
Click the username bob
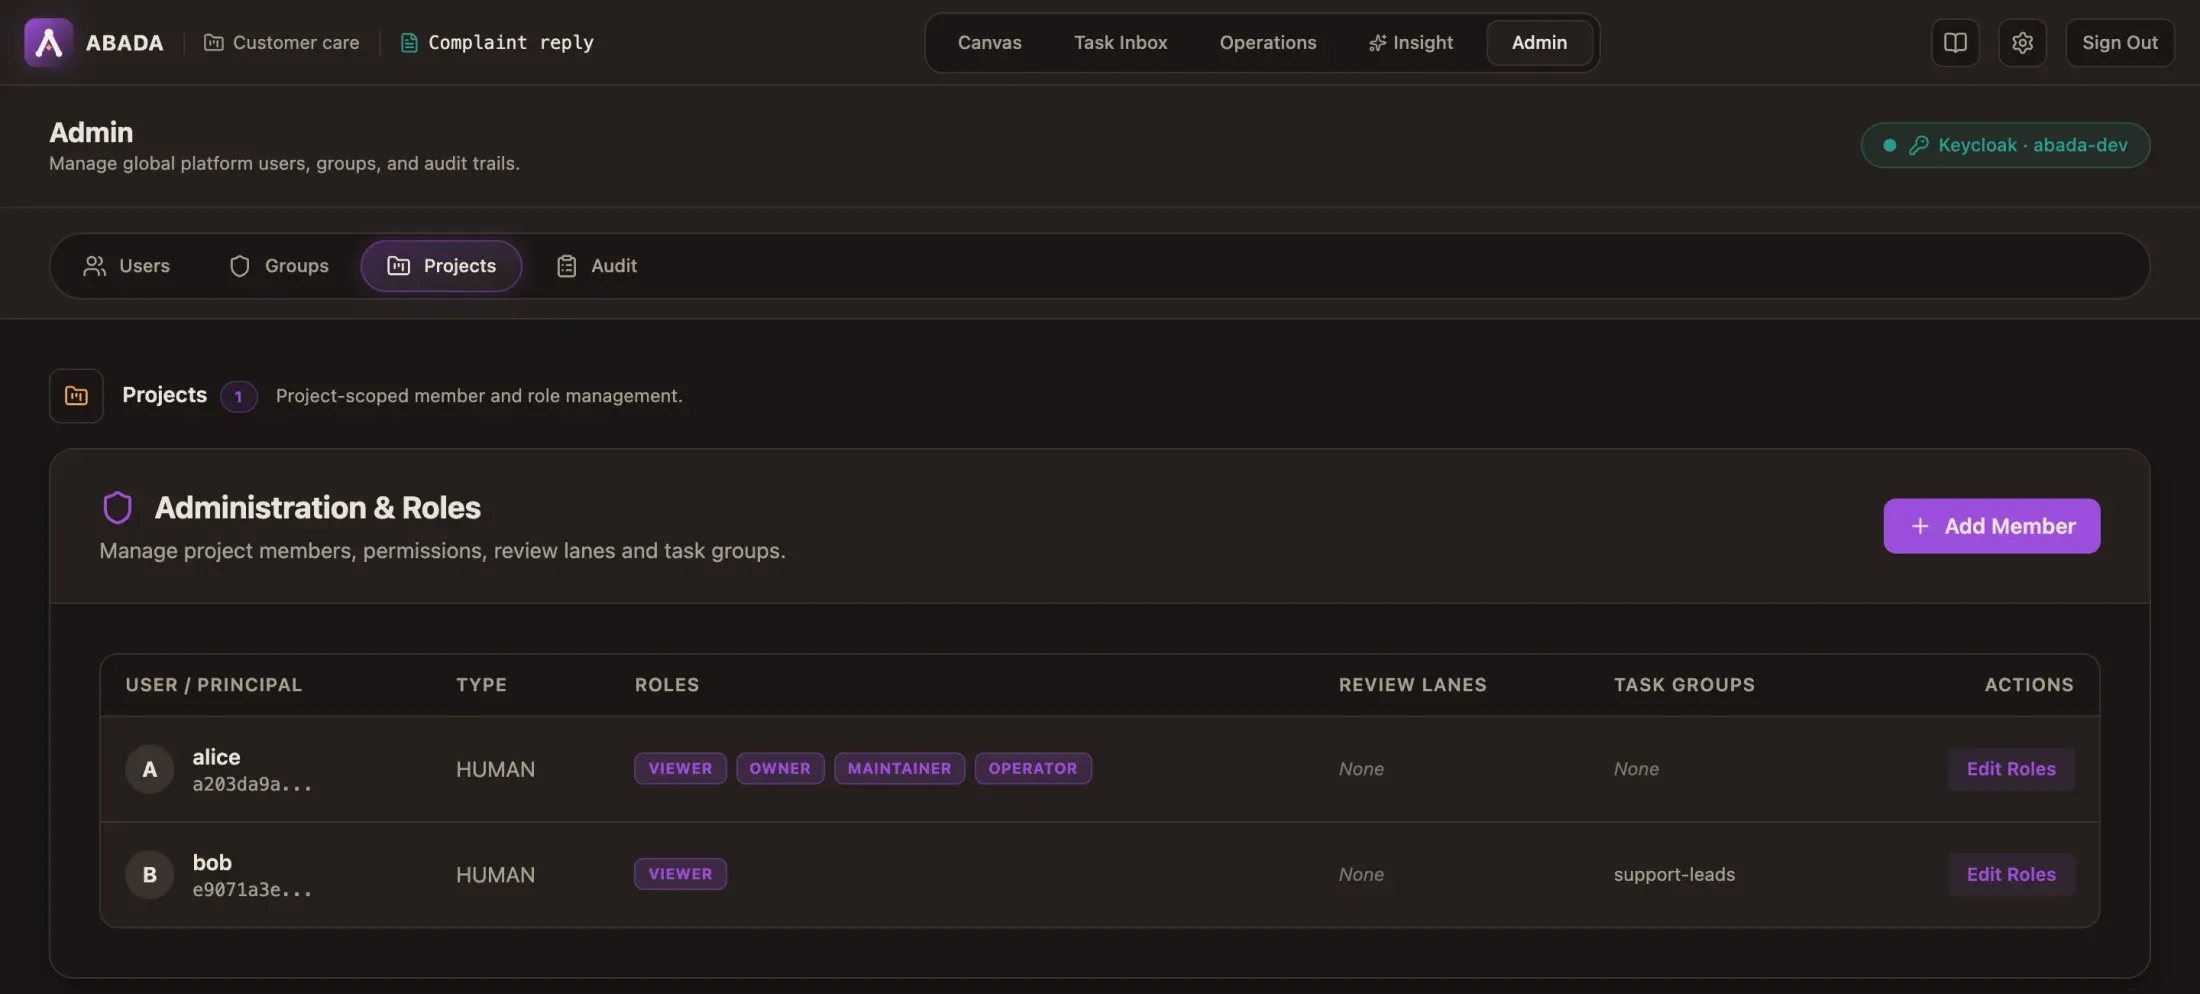click(x=212, y=862)
